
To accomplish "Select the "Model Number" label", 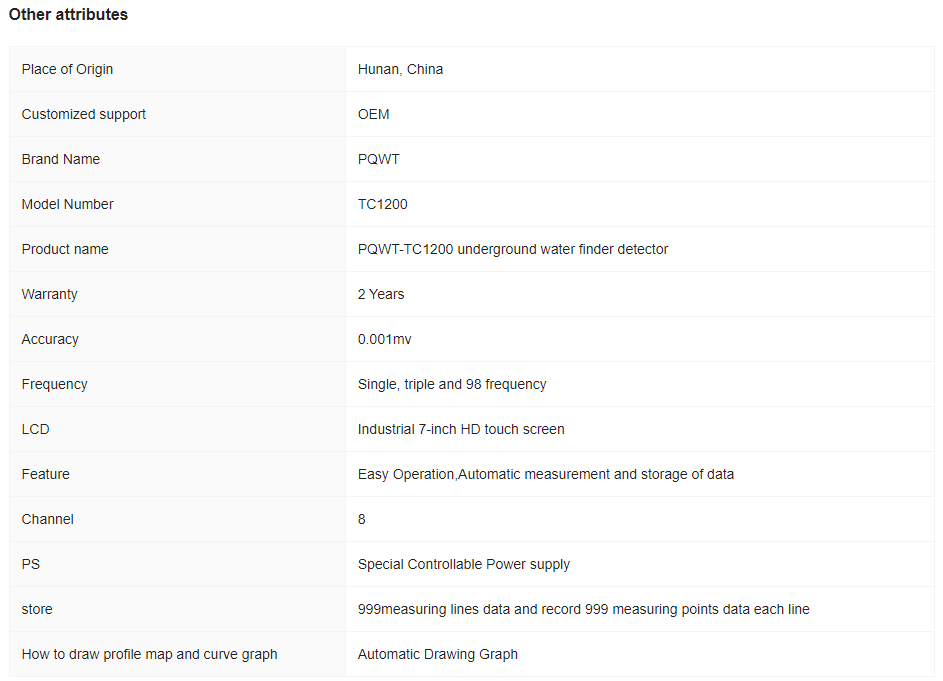I will 67,204.
